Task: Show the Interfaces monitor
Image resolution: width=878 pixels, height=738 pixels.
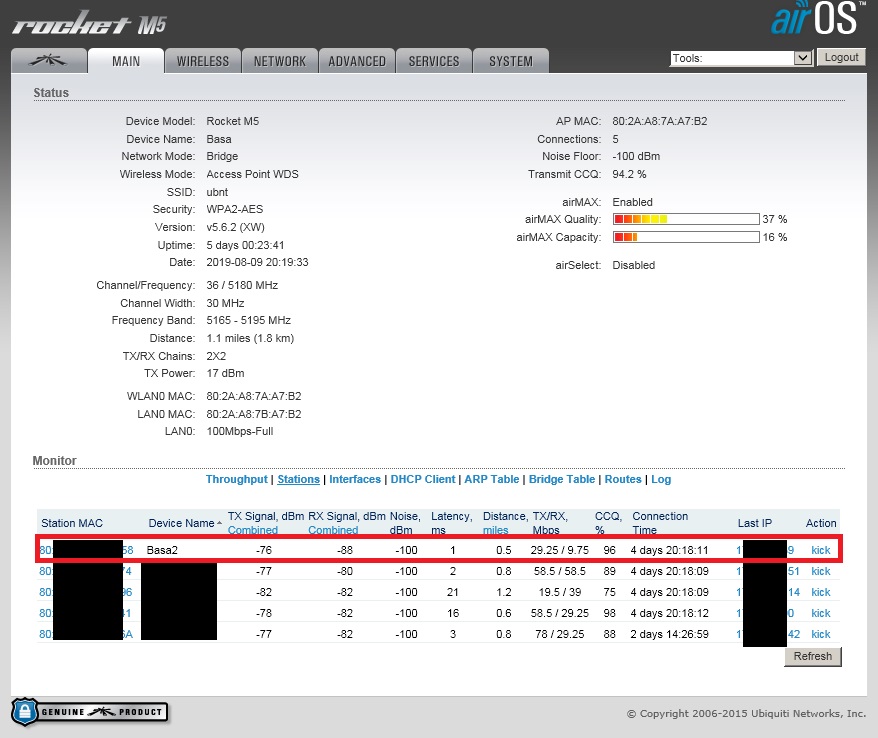Action: click(x=354, y=479)
